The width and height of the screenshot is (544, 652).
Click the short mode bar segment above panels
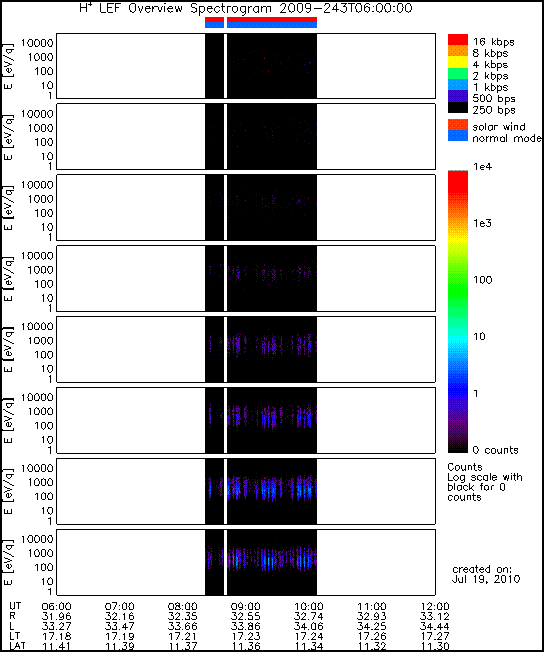tap(215, 22)
